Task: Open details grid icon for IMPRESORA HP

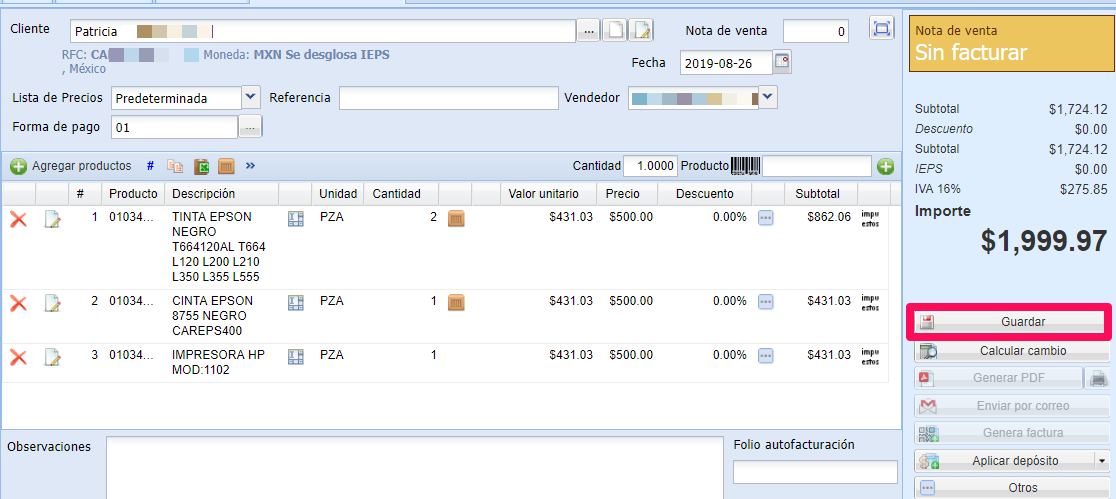Action: tap(295, 356)
